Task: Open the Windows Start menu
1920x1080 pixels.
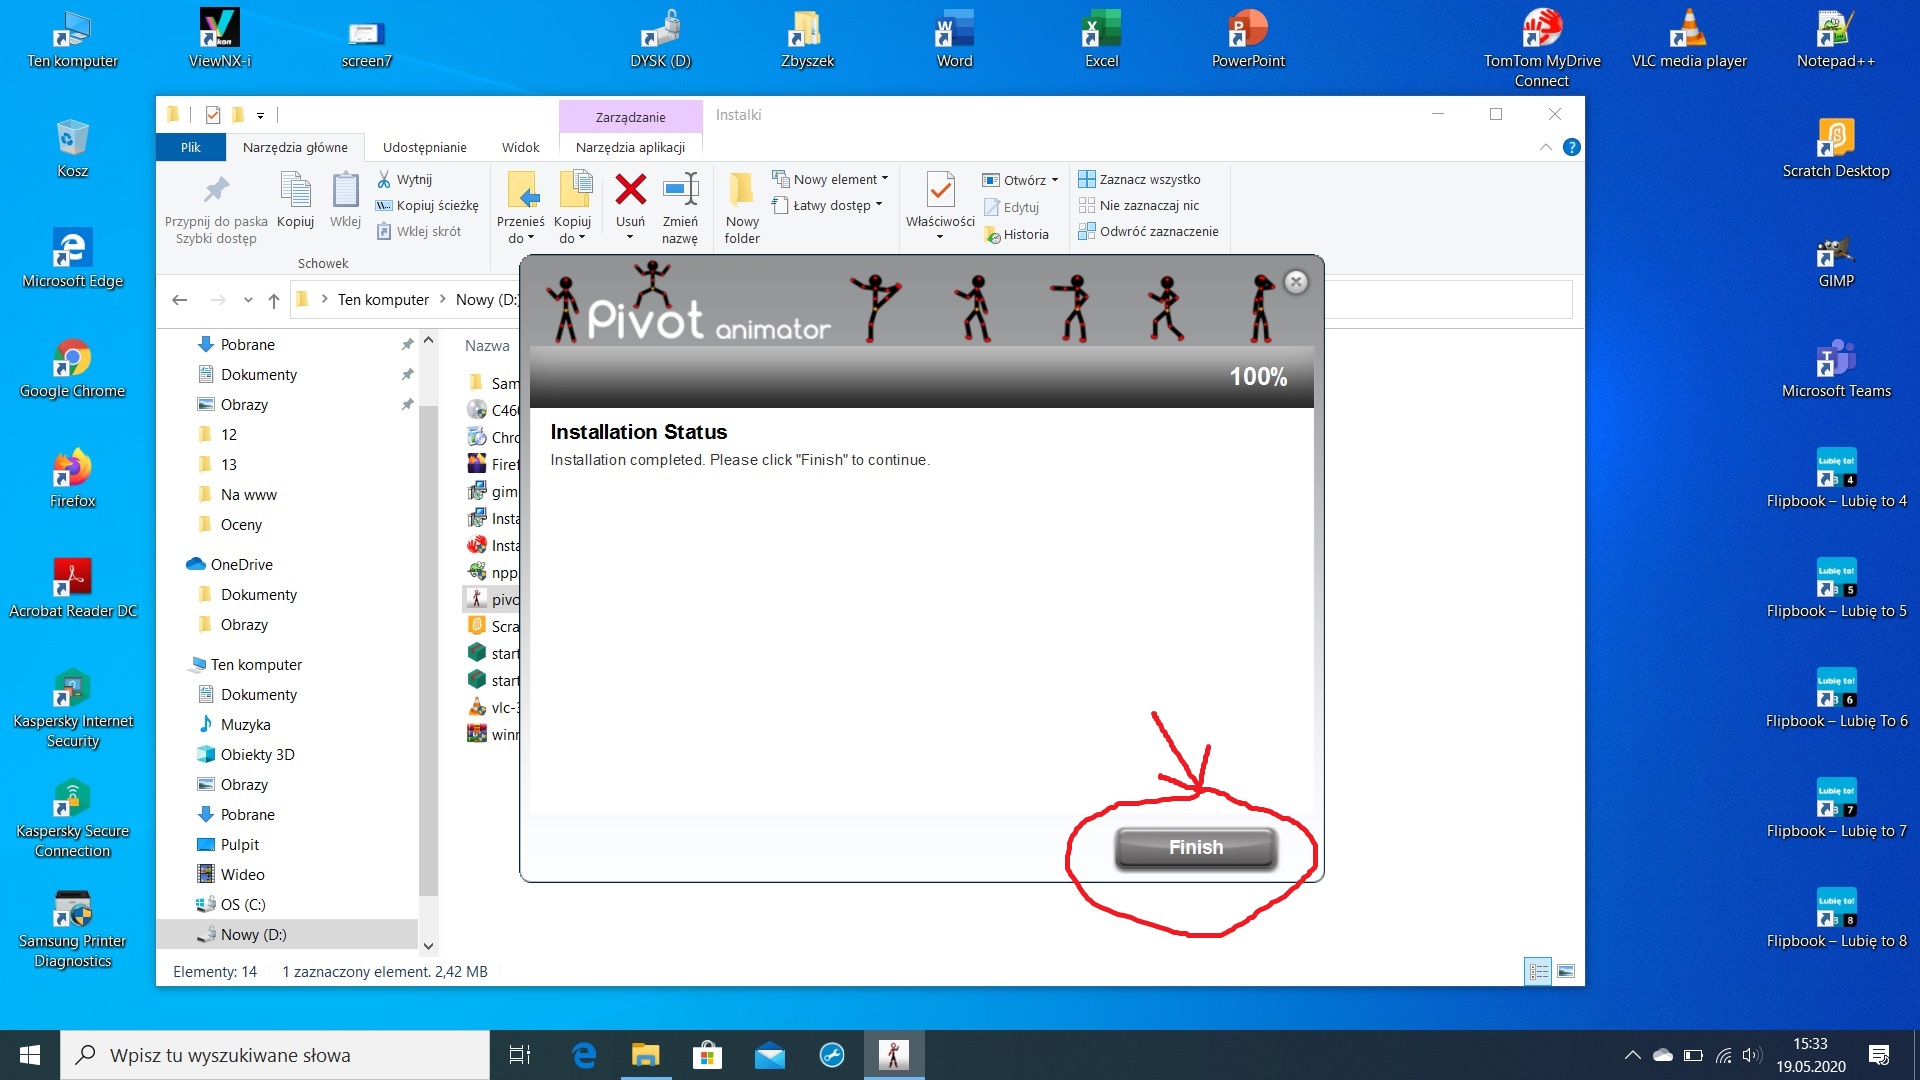Action: [30, 1055]
